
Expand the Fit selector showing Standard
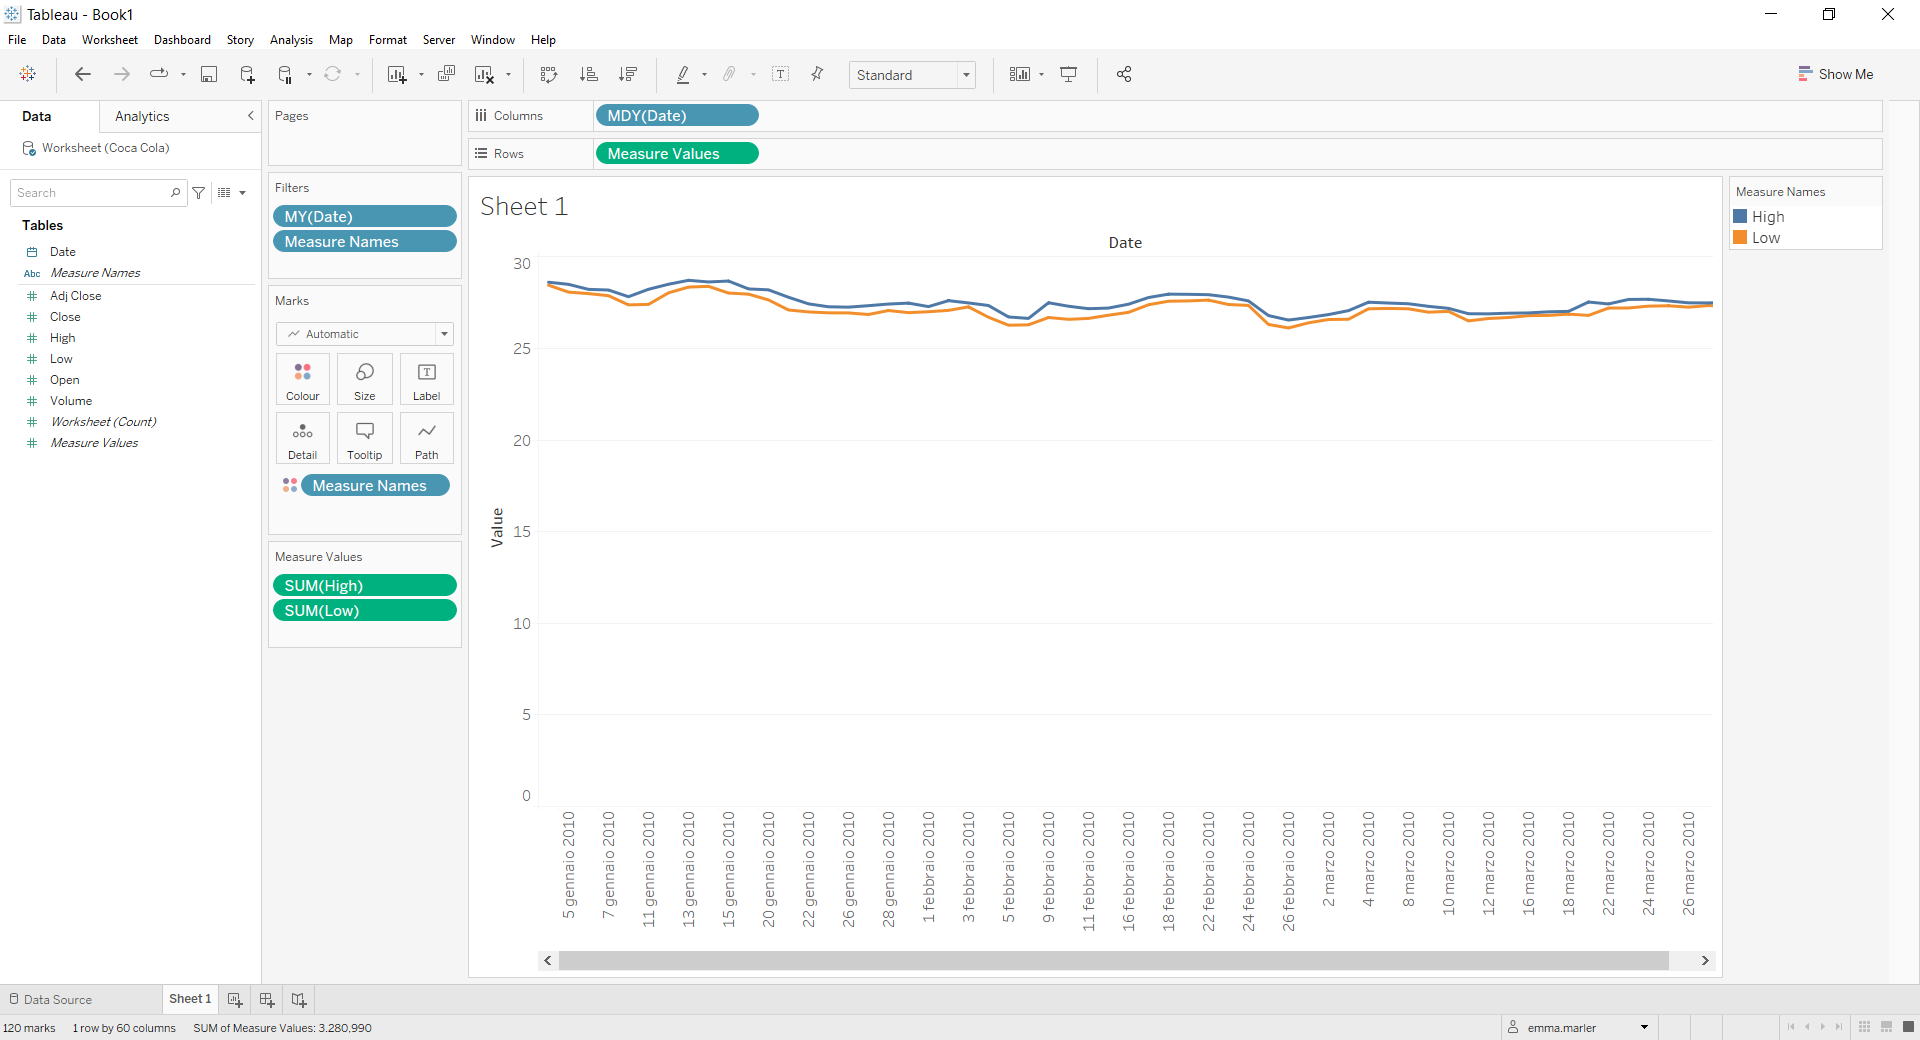pos(965,74)
